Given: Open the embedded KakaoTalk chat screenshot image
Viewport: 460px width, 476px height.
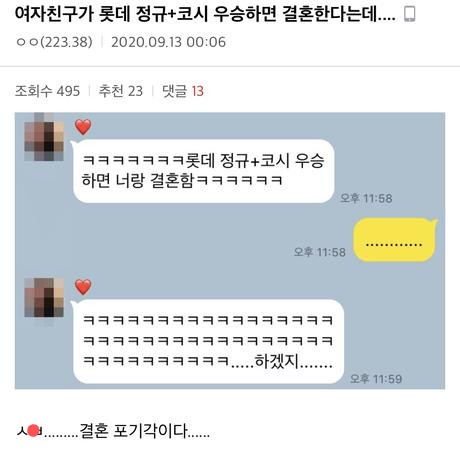Looking at the screenshot, I should (x=230, y=251).
